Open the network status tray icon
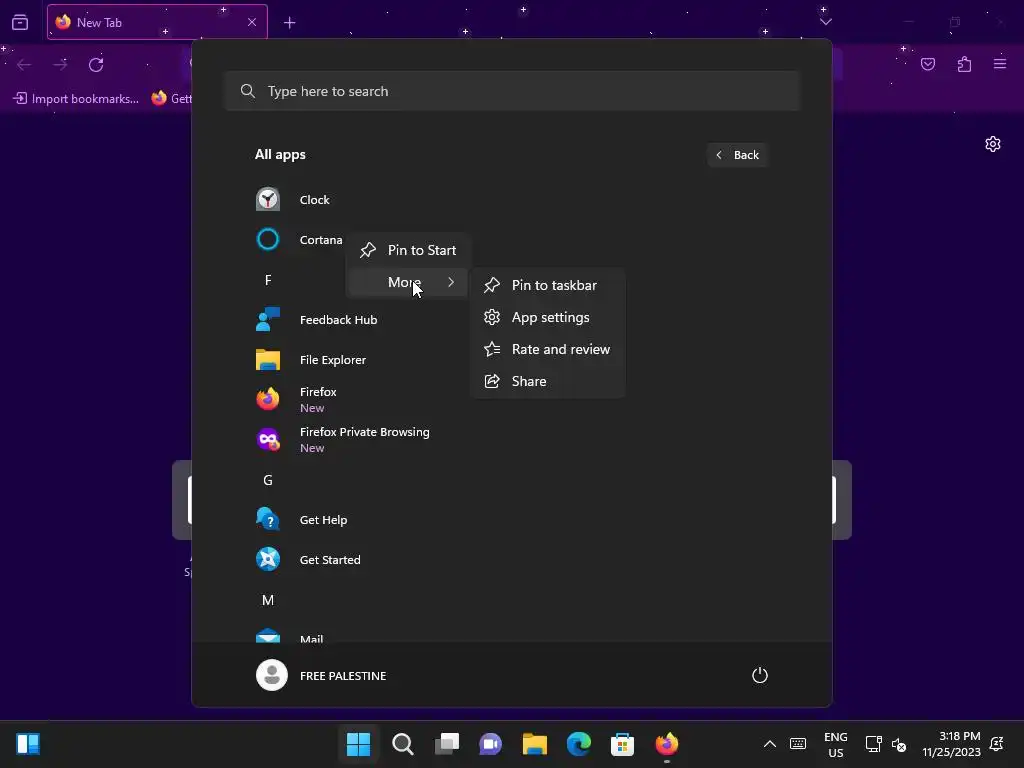This screenshot has height=768, width=1024. tap(873, 744)
